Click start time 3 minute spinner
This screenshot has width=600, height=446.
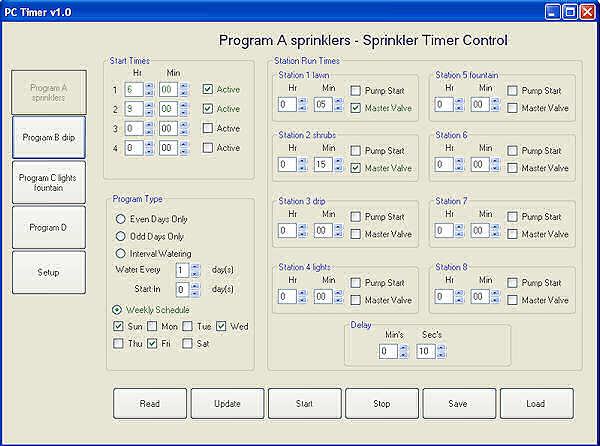pyautogui.click(x=184, y=128)
